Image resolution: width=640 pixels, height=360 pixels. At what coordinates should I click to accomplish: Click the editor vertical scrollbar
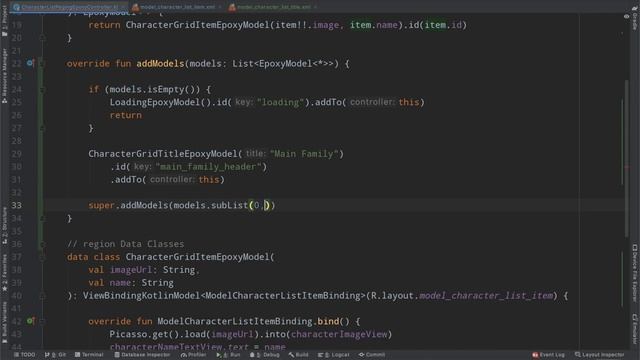[626, 159]
